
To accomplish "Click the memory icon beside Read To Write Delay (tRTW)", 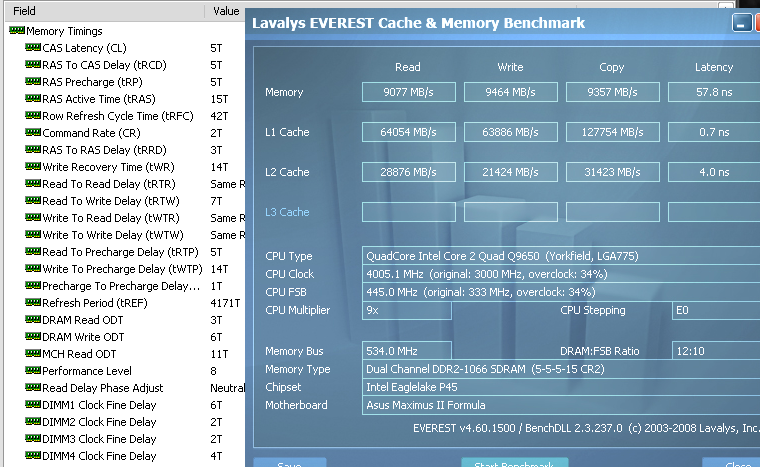I will 33,200.
